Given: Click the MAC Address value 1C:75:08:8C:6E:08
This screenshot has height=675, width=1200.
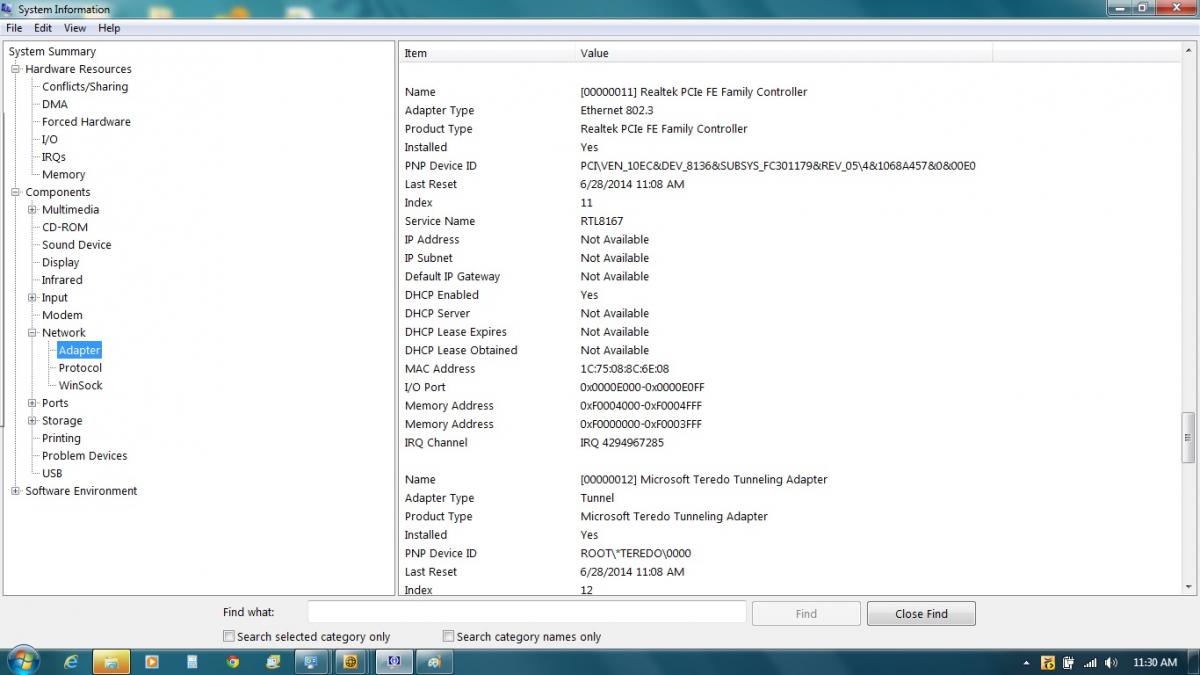Looking at the screenshot, I should [625, 369].
